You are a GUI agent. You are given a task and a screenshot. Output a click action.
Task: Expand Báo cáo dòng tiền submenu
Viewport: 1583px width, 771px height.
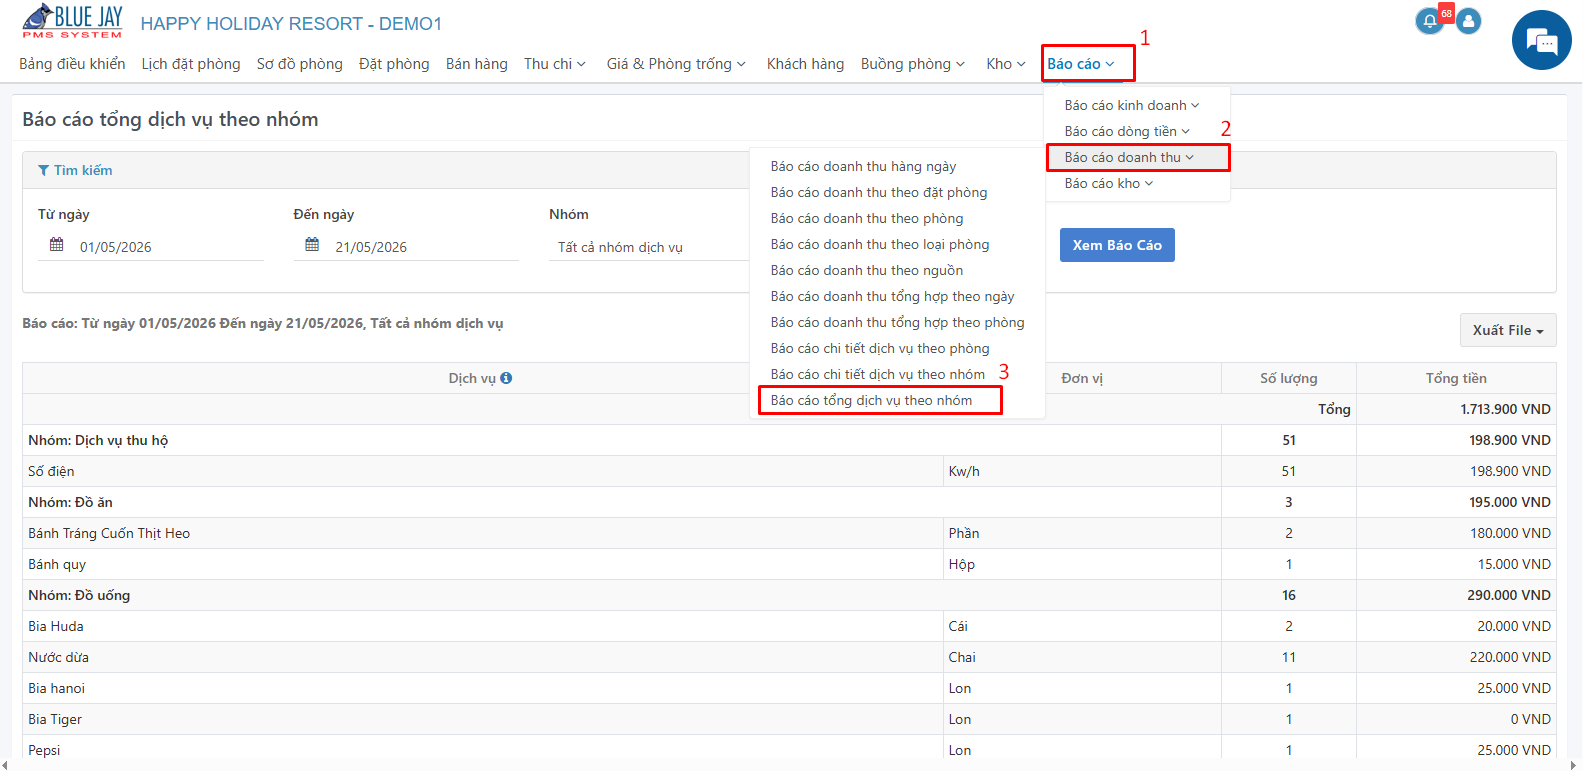[x=1127, y=131]
